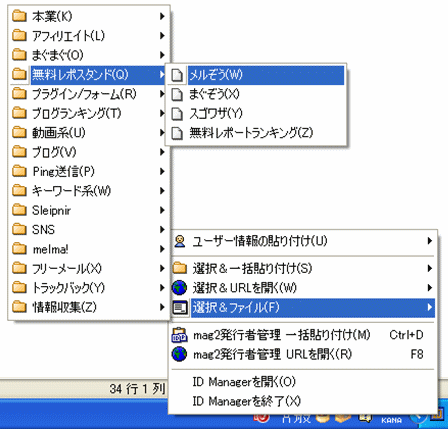This screenshot has height=429, width=448.
Task: Click mag2発行者管理 一括貼り付け(M) label
Action: (x=282, y=335)
